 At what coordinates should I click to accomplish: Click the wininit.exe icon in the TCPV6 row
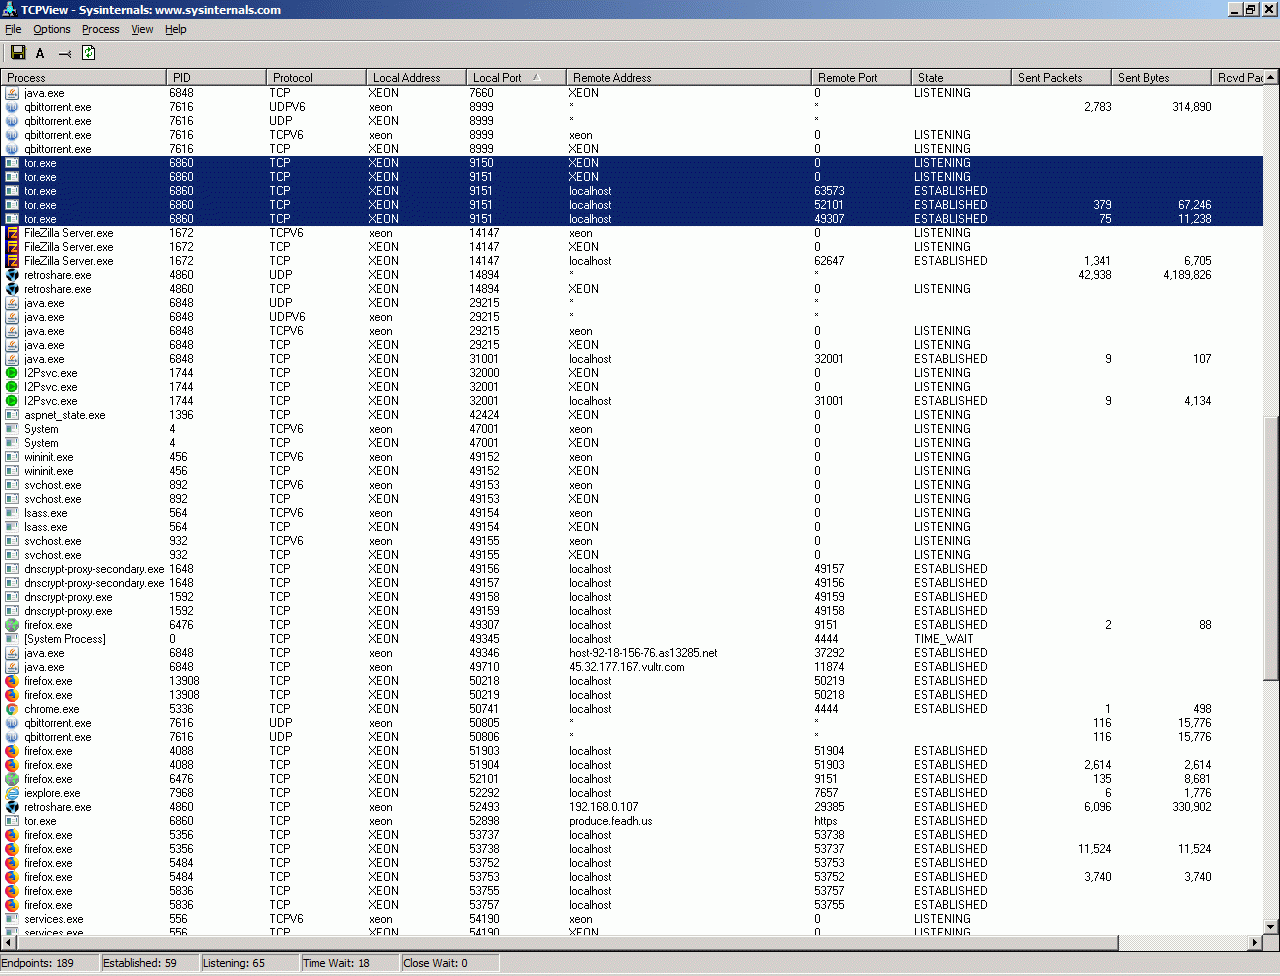12,457
